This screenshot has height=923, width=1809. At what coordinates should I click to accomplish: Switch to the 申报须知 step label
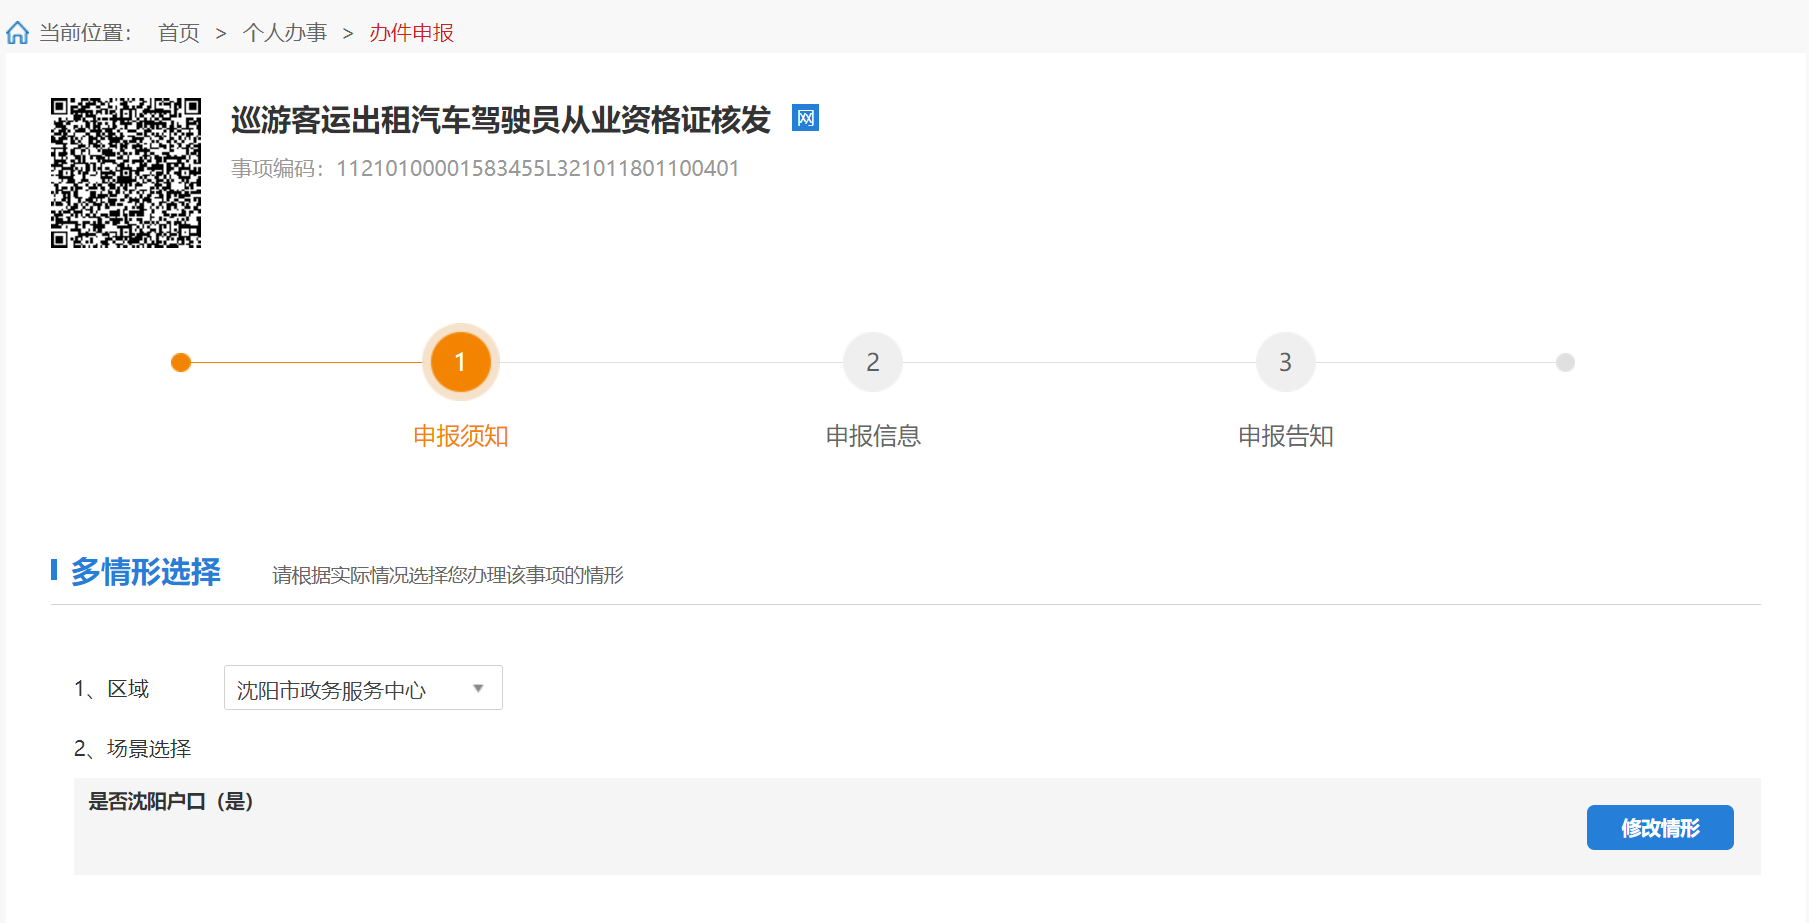click(460, 436)
